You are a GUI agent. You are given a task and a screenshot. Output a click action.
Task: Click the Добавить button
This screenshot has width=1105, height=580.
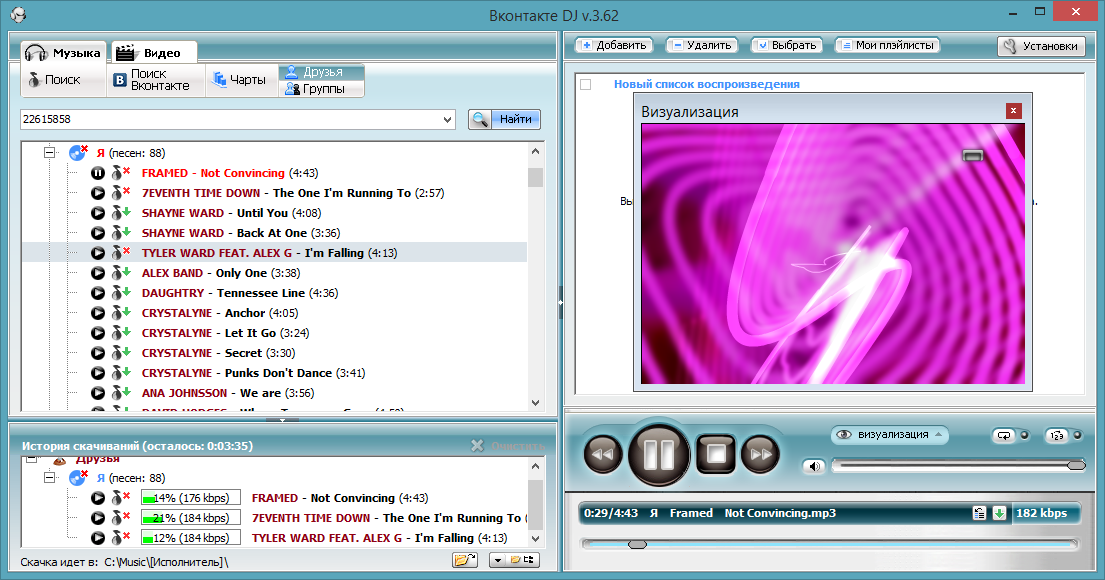pyautogui.click(x=614, y=45)
